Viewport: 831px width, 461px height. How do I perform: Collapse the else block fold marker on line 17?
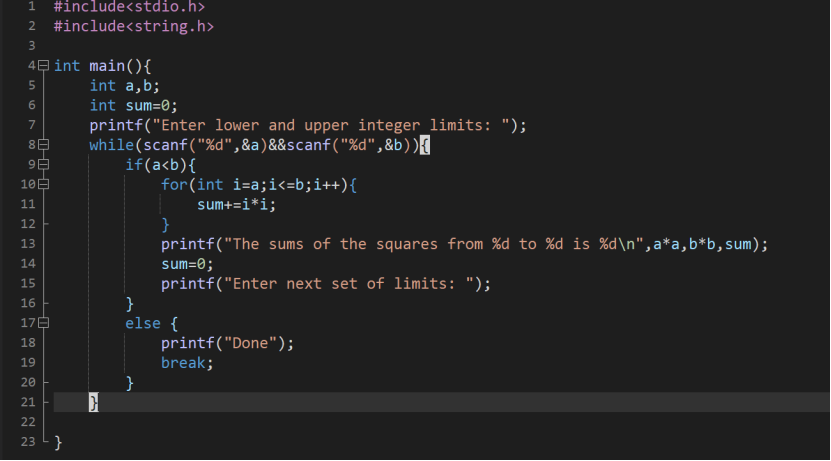pyautogui.click(x=43, y=323)
